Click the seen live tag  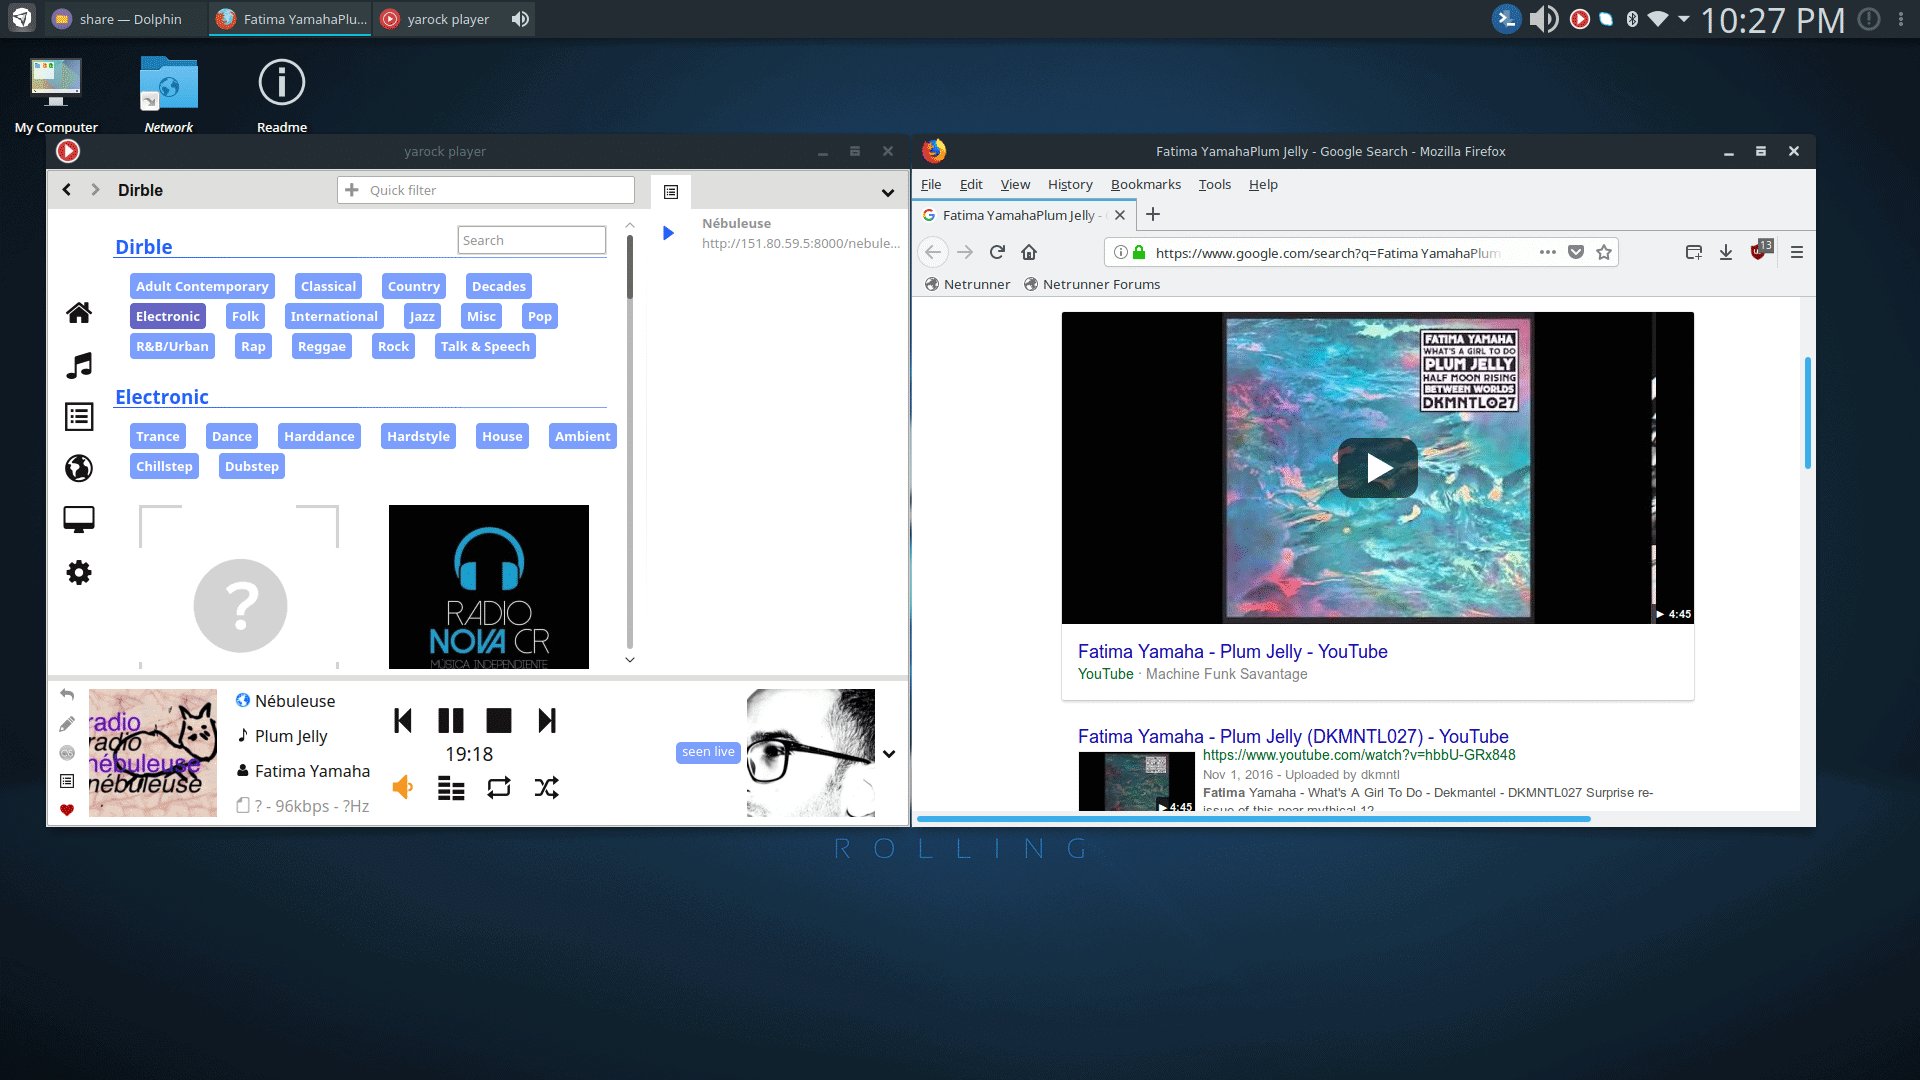pyautogui.click(x=708, y=752)
